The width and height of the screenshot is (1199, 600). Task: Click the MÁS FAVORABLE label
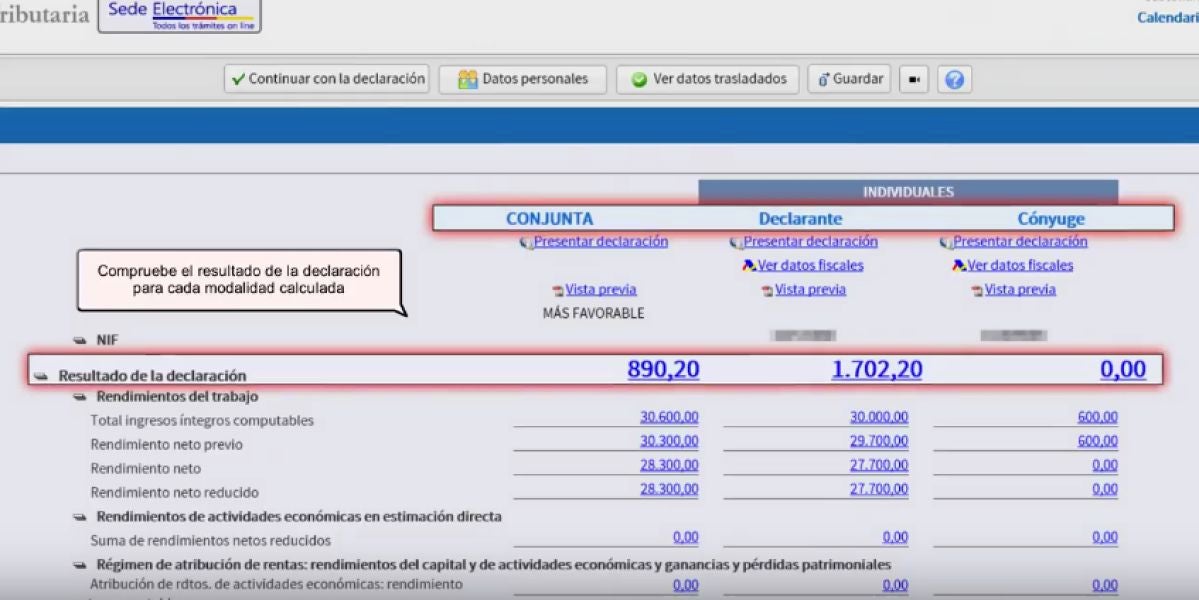pyautogui.click(x=593, y=313)
